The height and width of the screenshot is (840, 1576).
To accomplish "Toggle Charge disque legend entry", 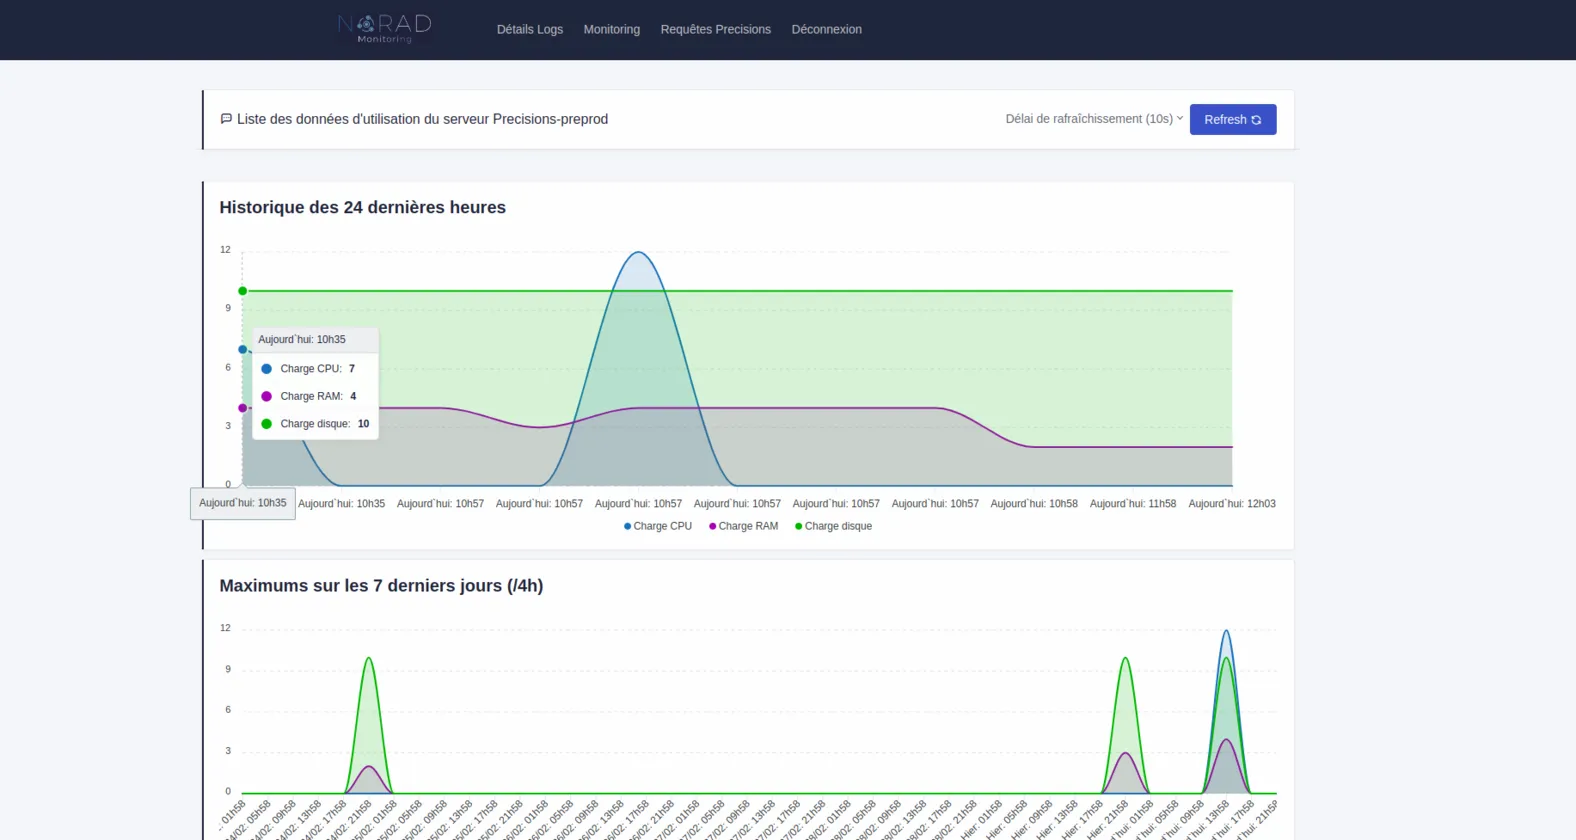I will (x=833, y=526).
